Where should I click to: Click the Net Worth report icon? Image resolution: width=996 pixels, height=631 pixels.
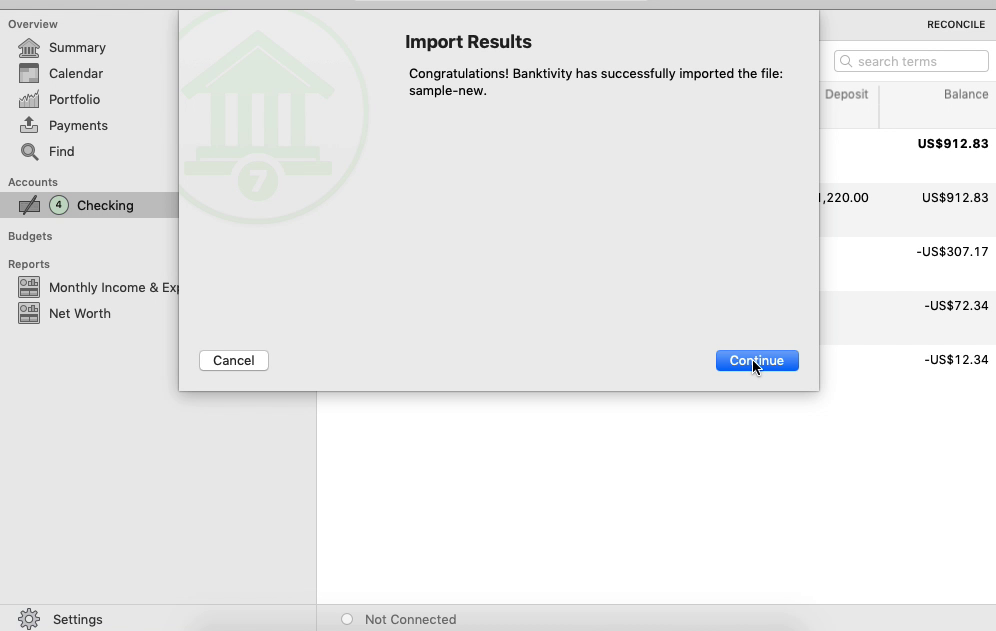point(29,313)
